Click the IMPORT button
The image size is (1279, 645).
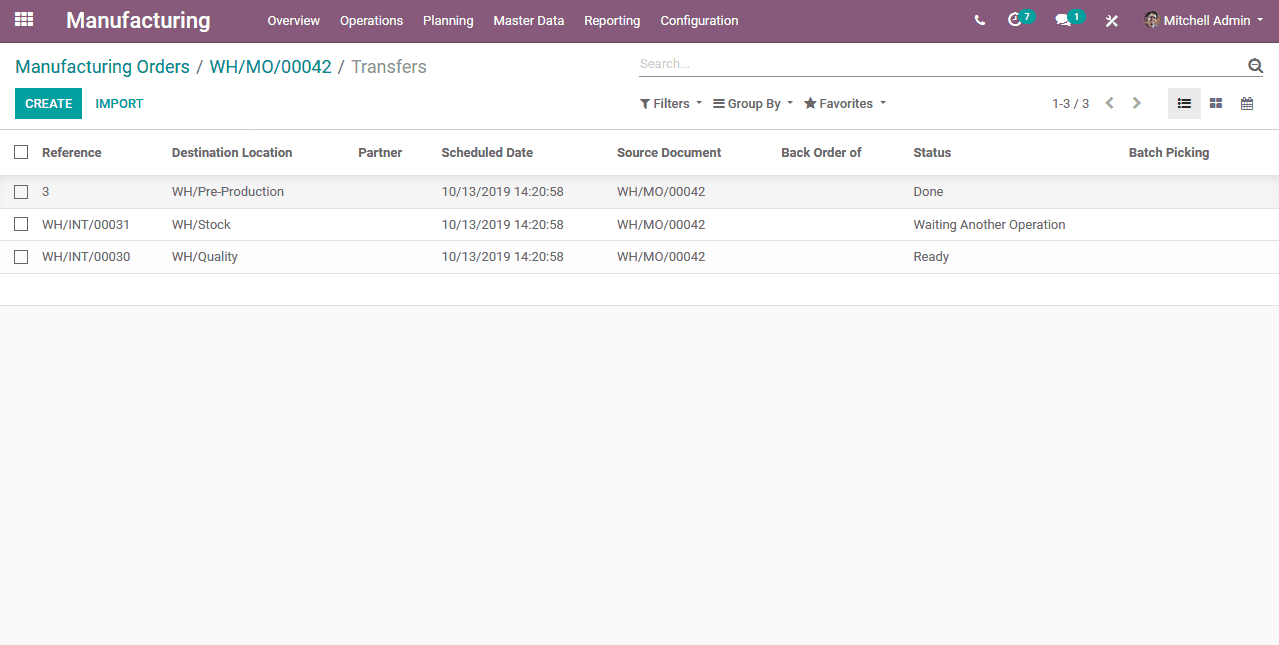120,104
